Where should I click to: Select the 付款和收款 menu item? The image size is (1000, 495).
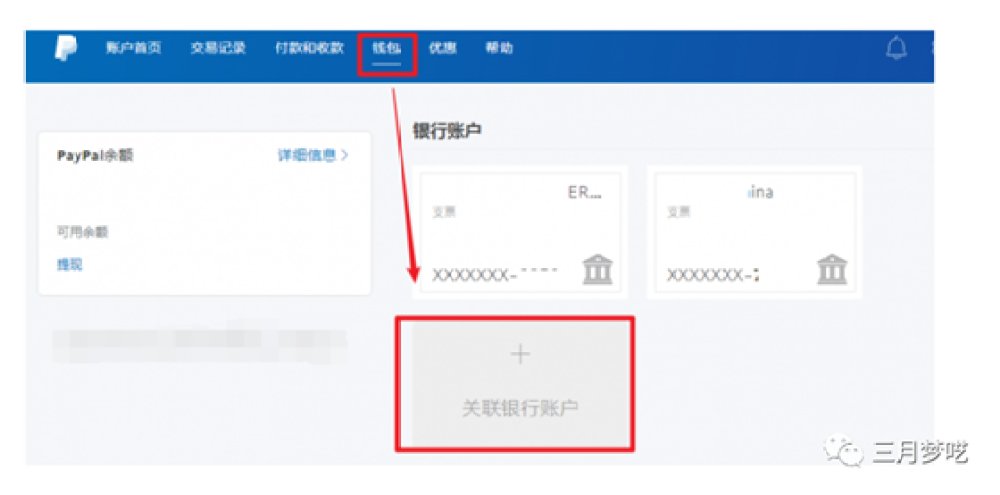(309, 48)
